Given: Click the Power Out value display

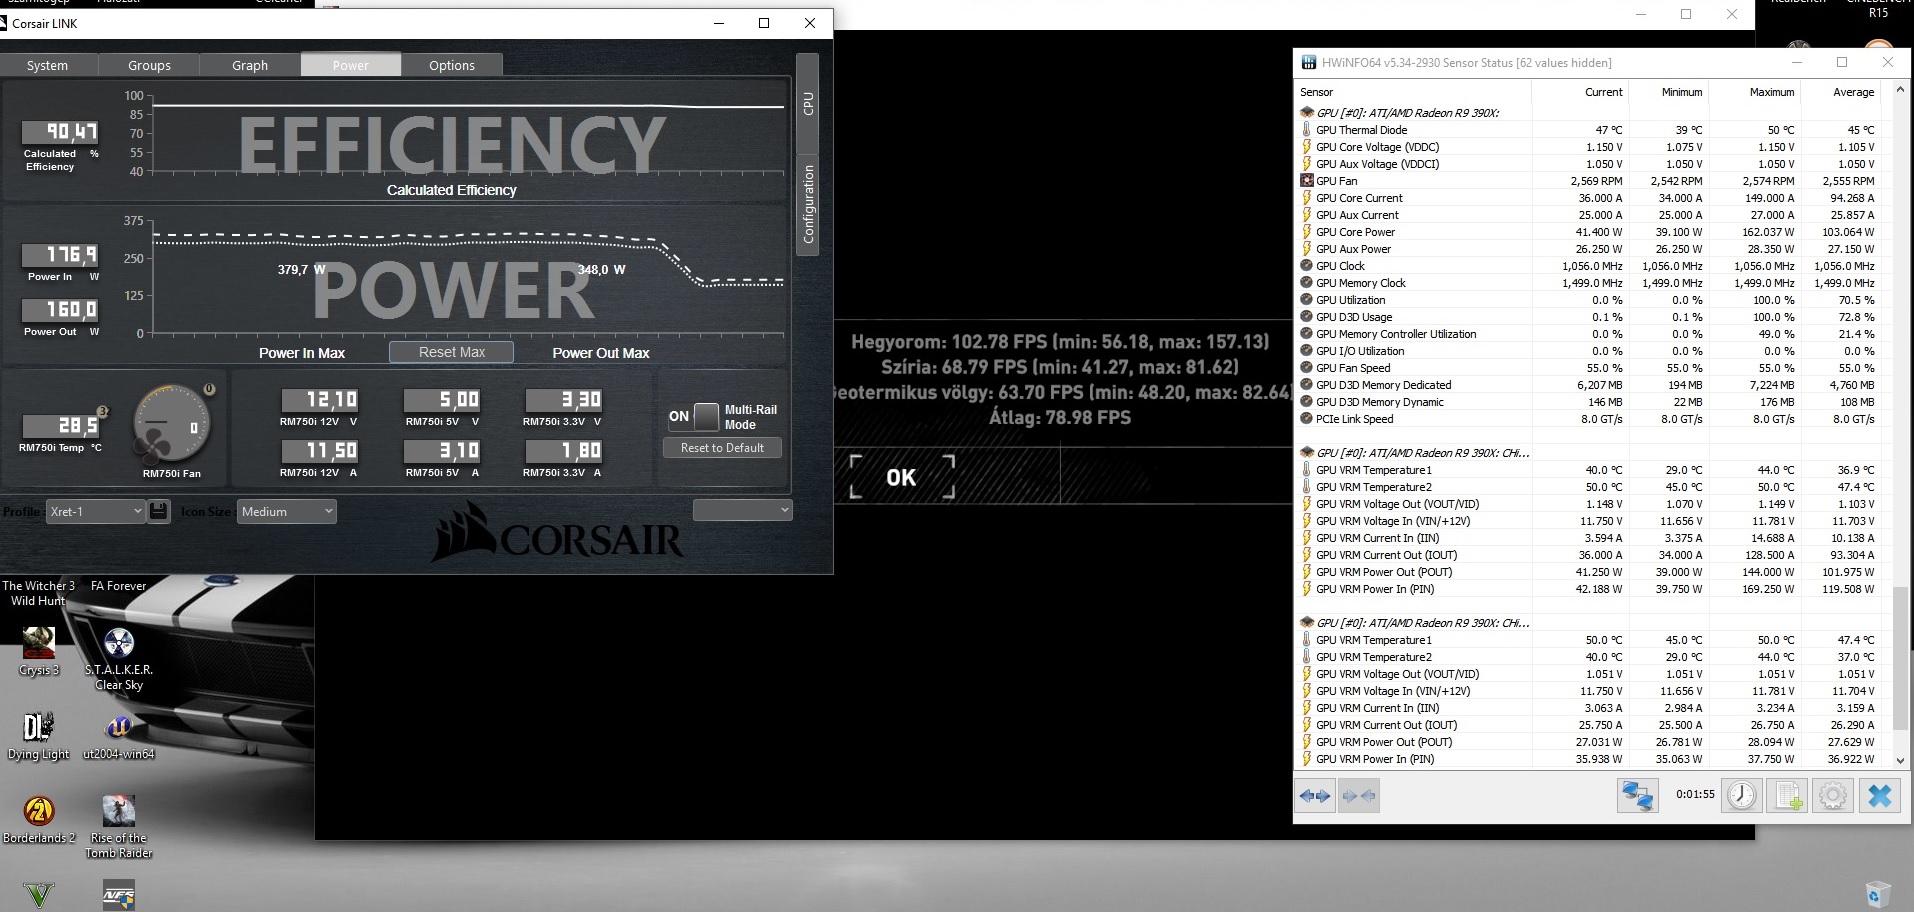Looking at the screenshot, I should [x=61, y=310].
